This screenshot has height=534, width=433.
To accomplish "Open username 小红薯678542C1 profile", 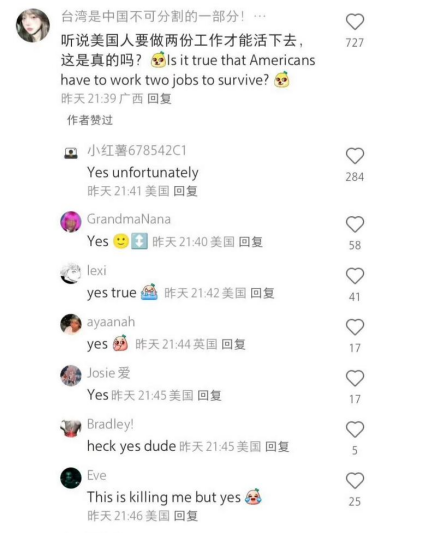I will click(137, 151).
